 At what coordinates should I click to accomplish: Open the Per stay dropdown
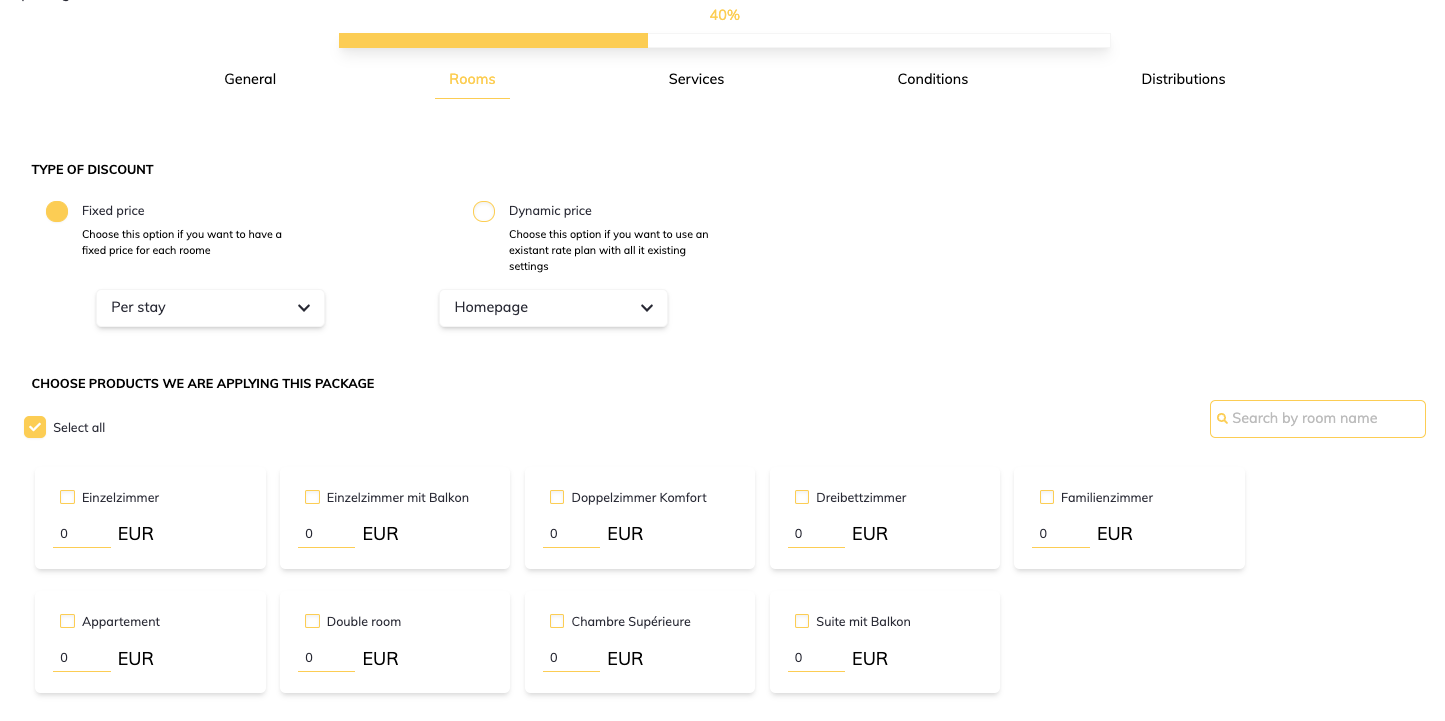pos(210,308)
